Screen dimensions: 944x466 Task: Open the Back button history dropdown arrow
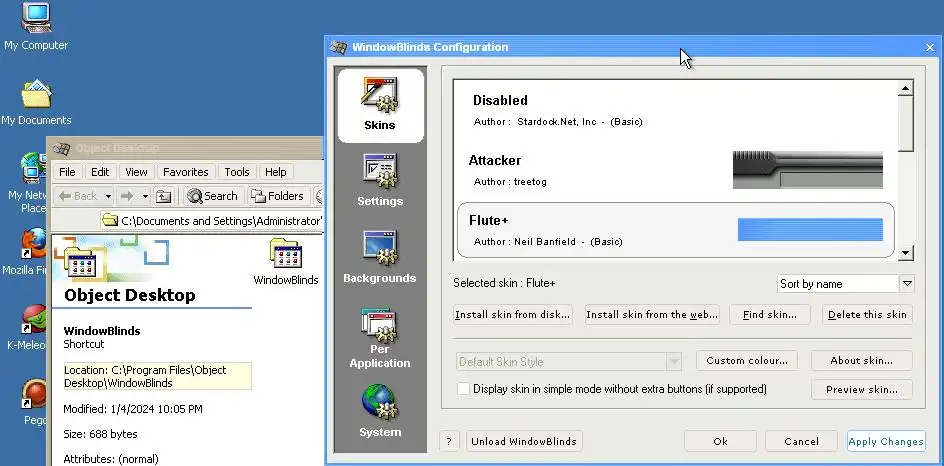click(x=108, y=196)
